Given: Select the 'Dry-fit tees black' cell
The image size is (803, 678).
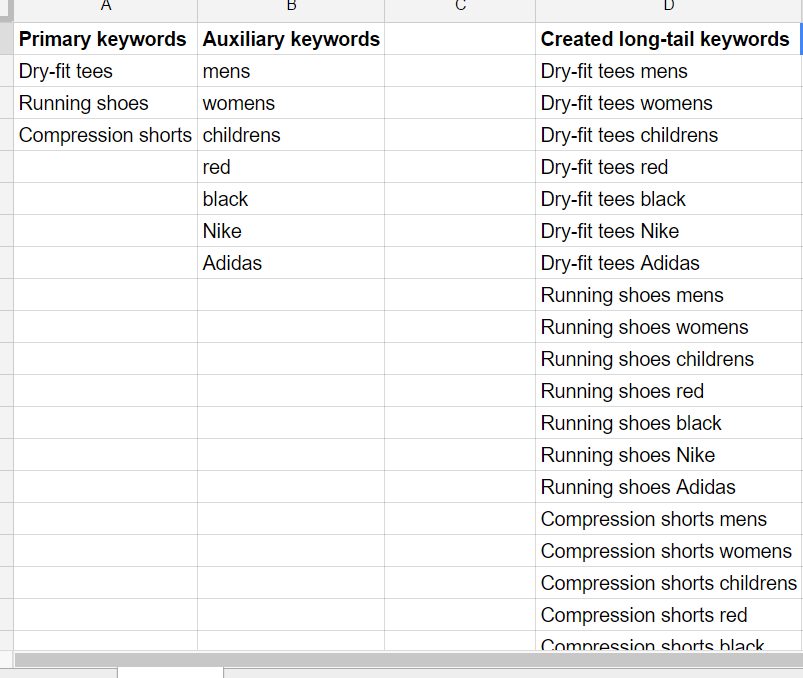Looking at the screenshot, I should (x=669, y=199).
